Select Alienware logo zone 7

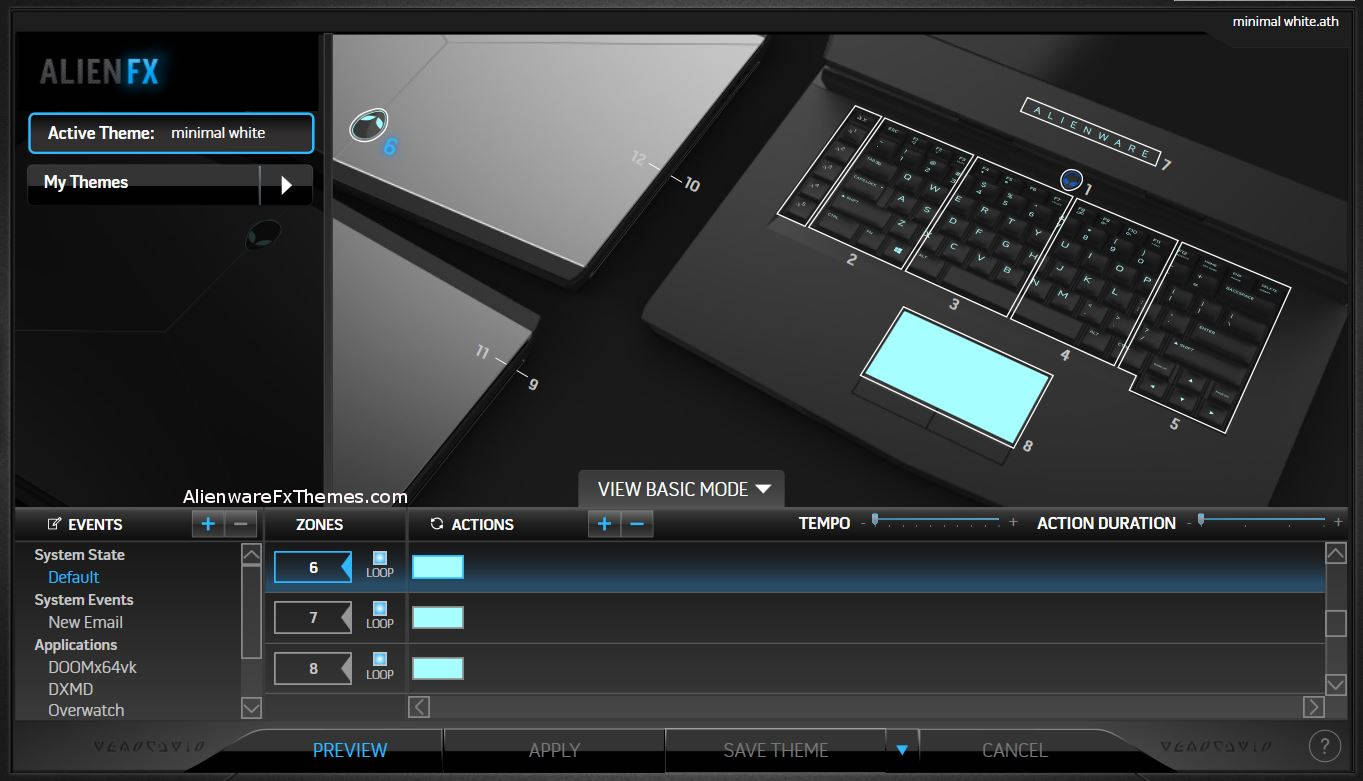1091,132
